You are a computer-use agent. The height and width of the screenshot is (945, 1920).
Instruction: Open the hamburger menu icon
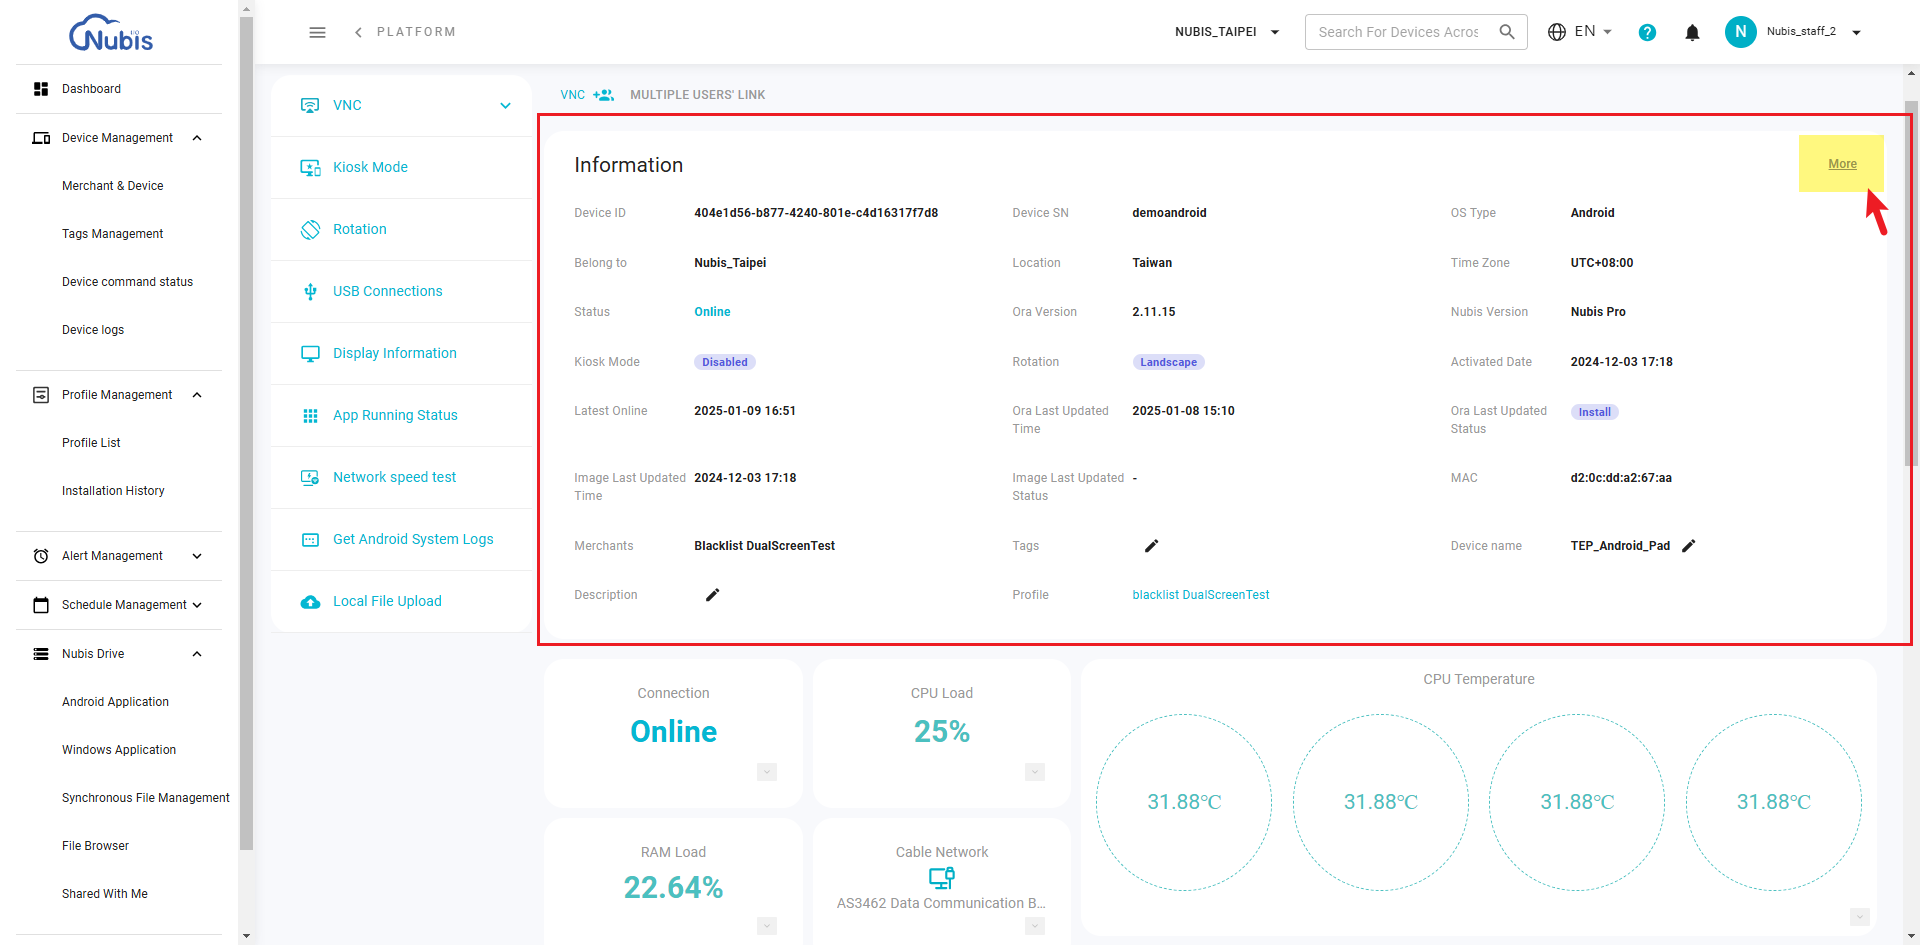point(317,32)
